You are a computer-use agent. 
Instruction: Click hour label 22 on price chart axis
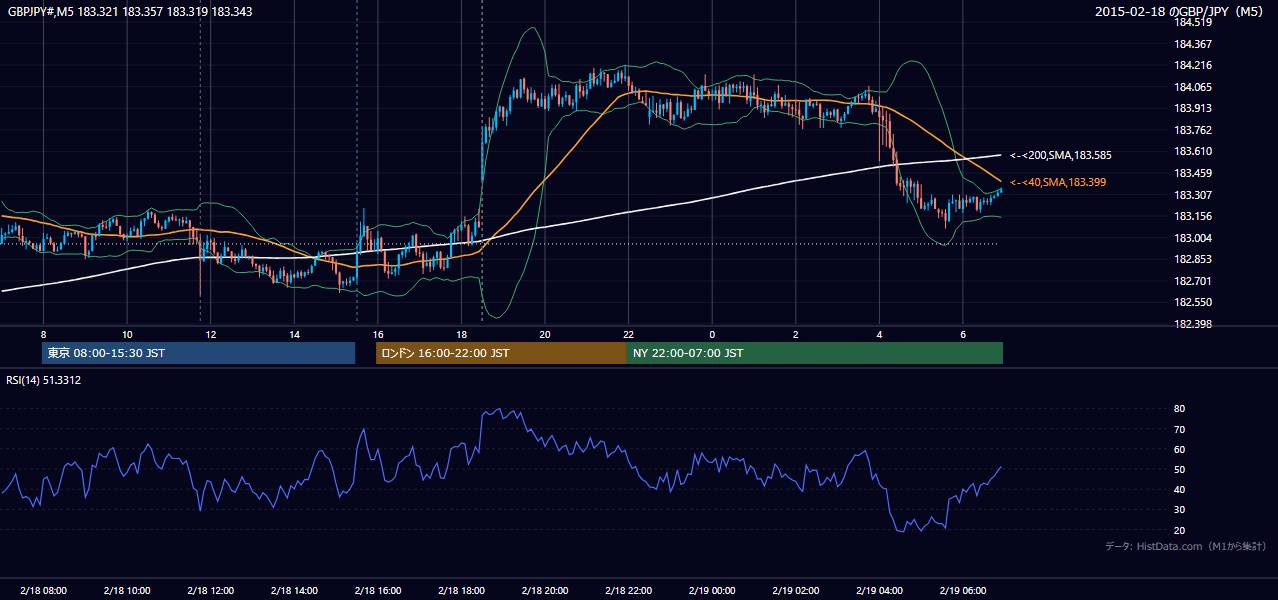click(x=628, y=334)
